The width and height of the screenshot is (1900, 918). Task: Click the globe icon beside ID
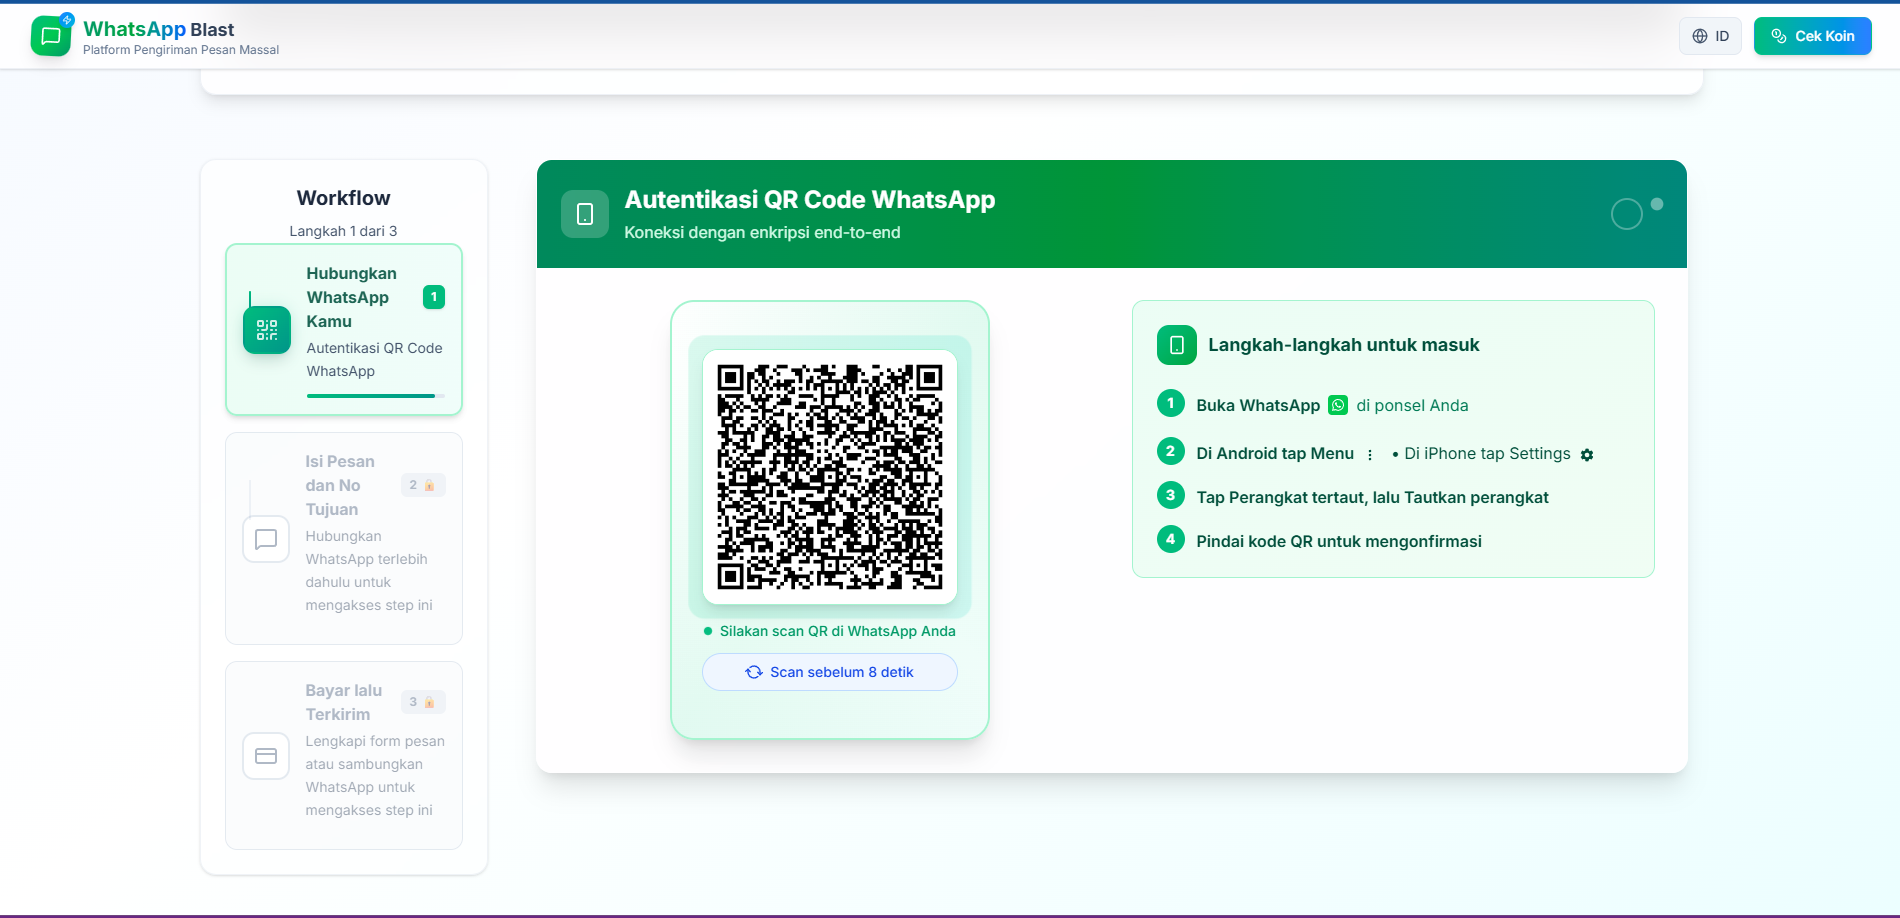pos(1700,36)
